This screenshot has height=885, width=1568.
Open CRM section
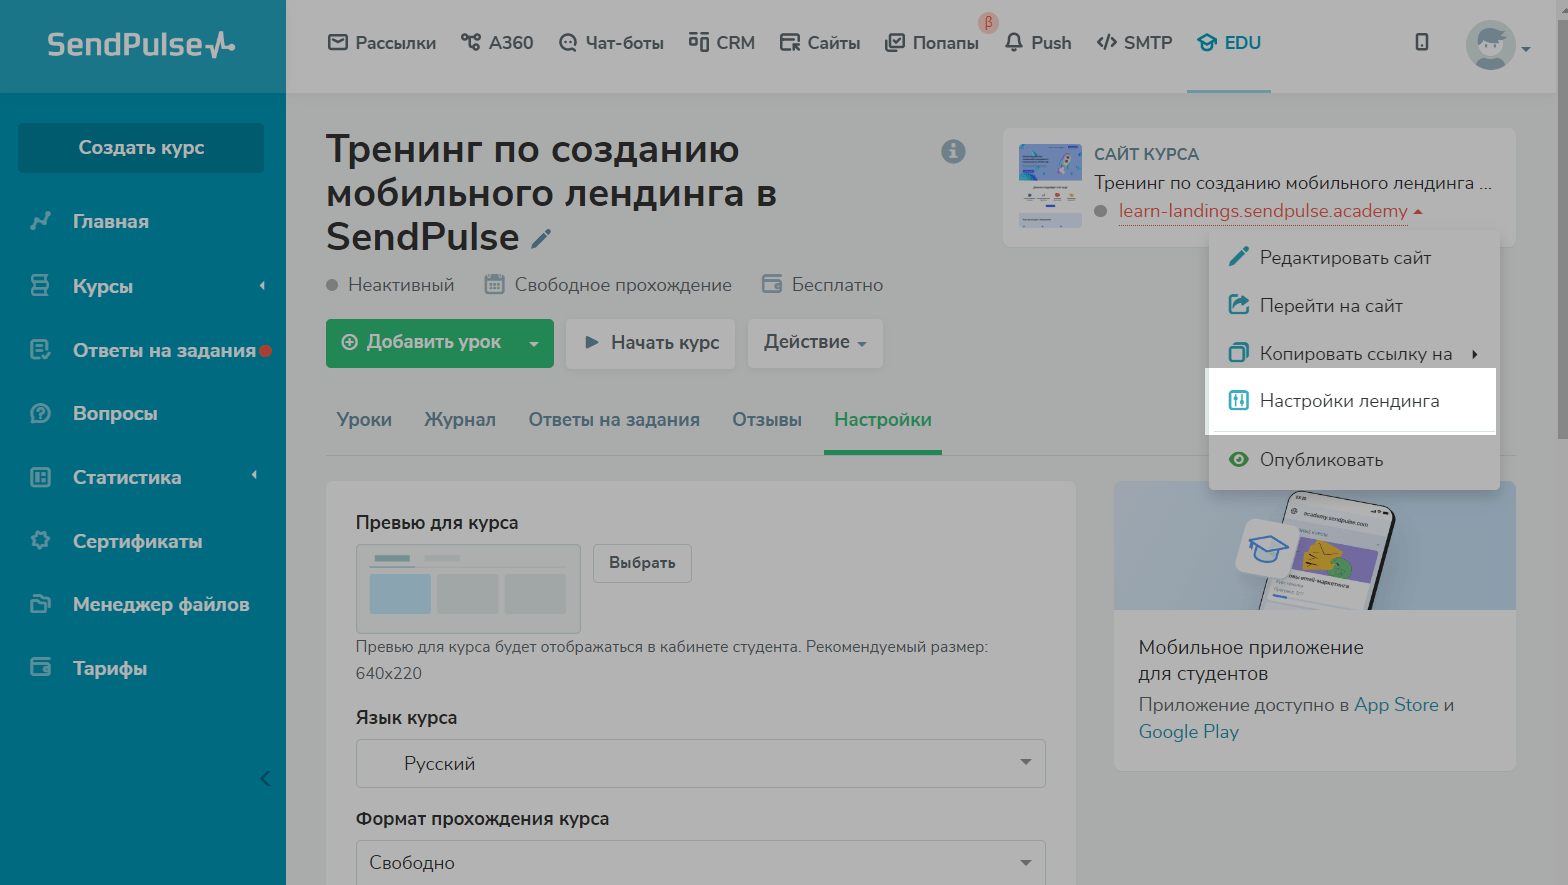pyautogui.click(x=721, y=43)
